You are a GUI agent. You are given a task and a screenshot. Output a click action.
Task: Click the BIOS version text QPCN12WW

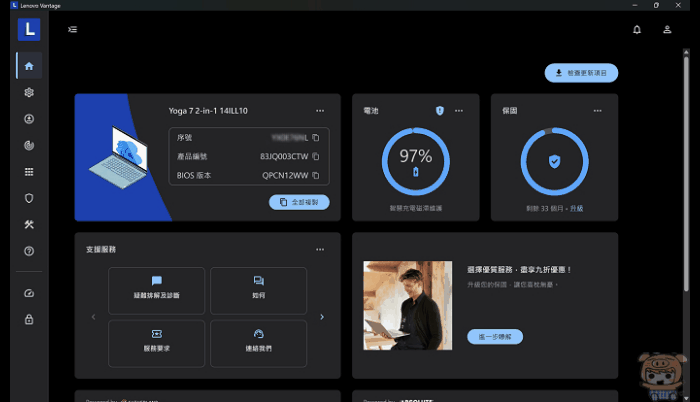click(x=285, y=176)
